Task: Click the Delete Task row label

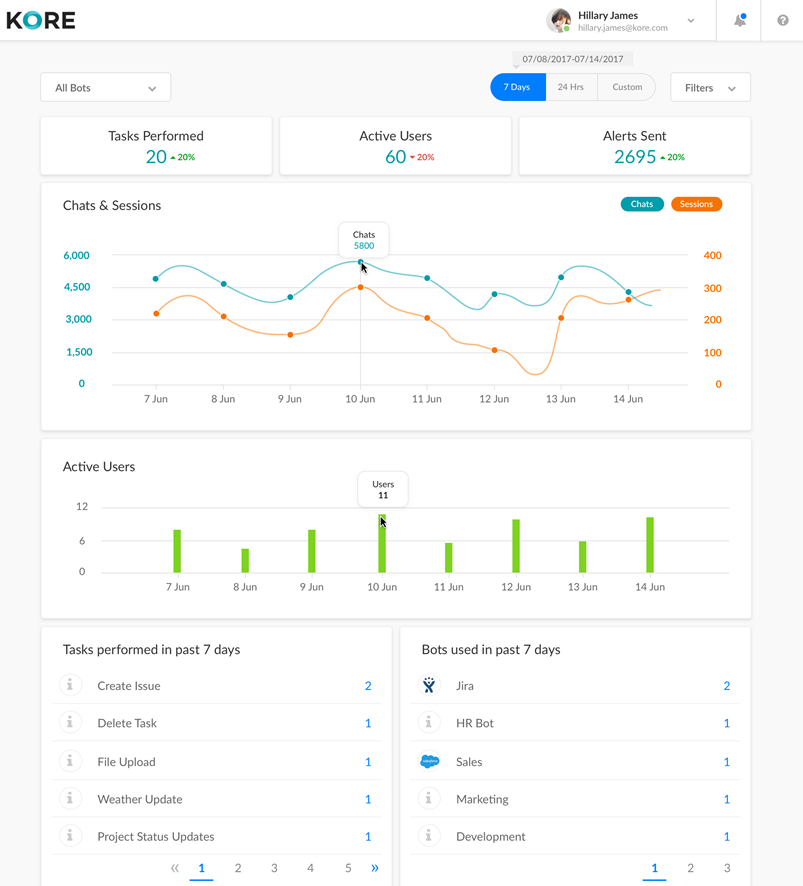Action: point(127,723)
